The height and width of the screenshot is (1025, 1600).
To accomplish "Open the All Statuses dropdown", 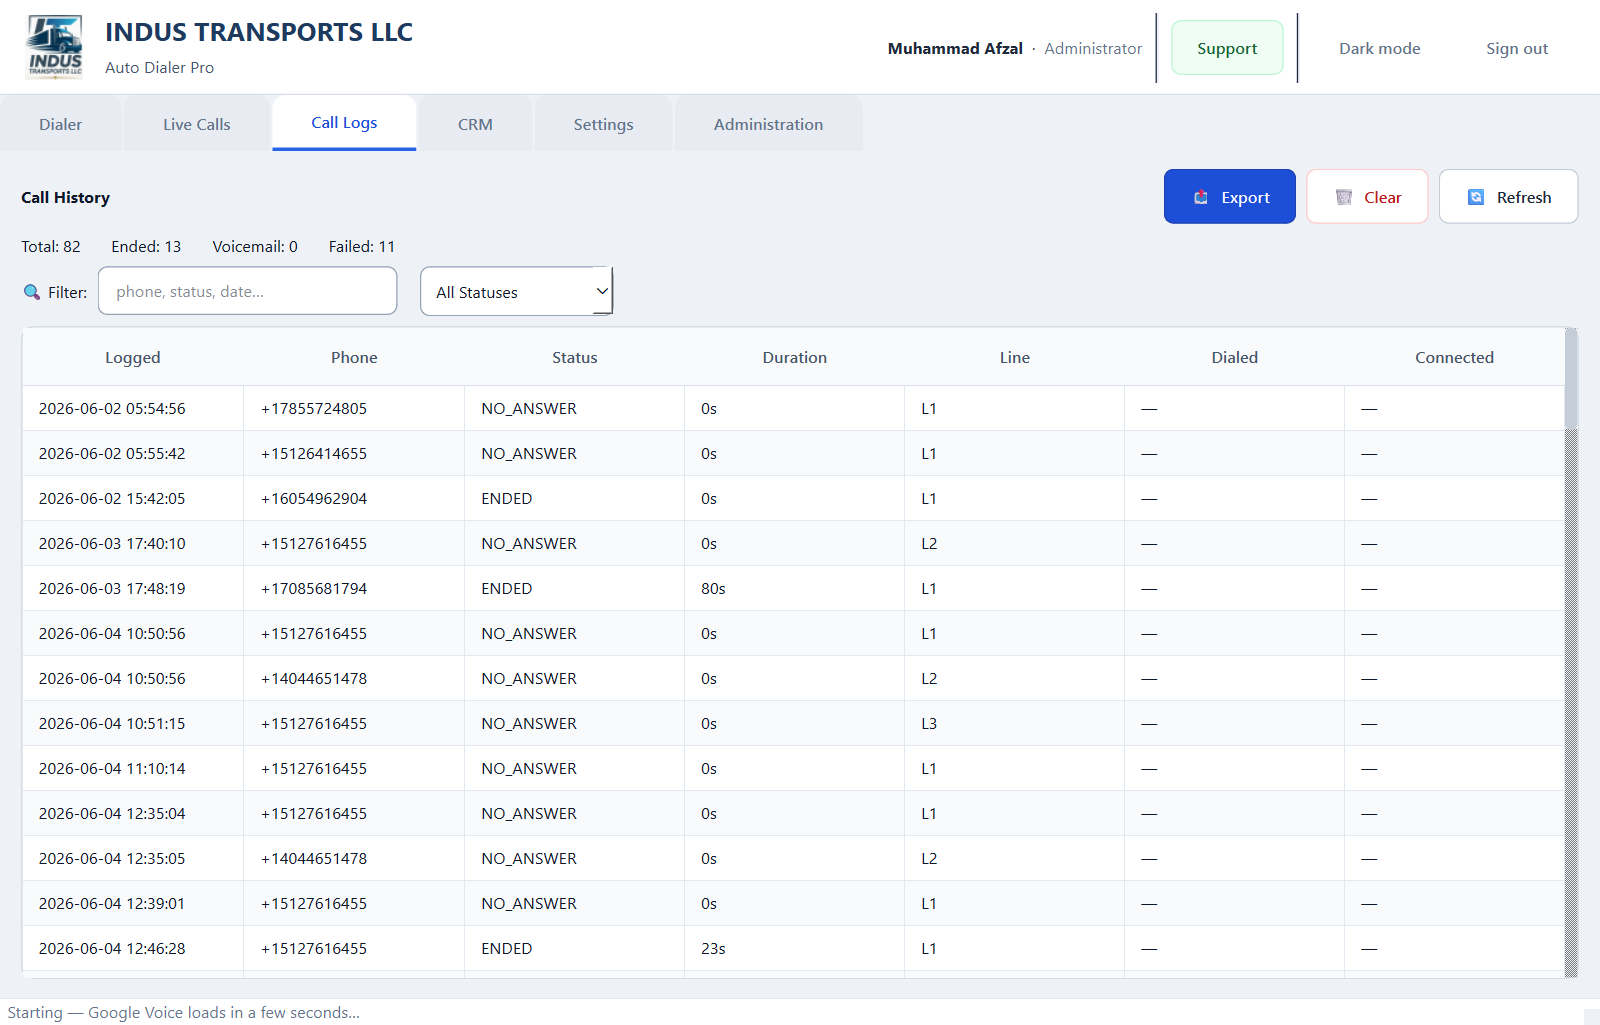I will click(516, 291).
